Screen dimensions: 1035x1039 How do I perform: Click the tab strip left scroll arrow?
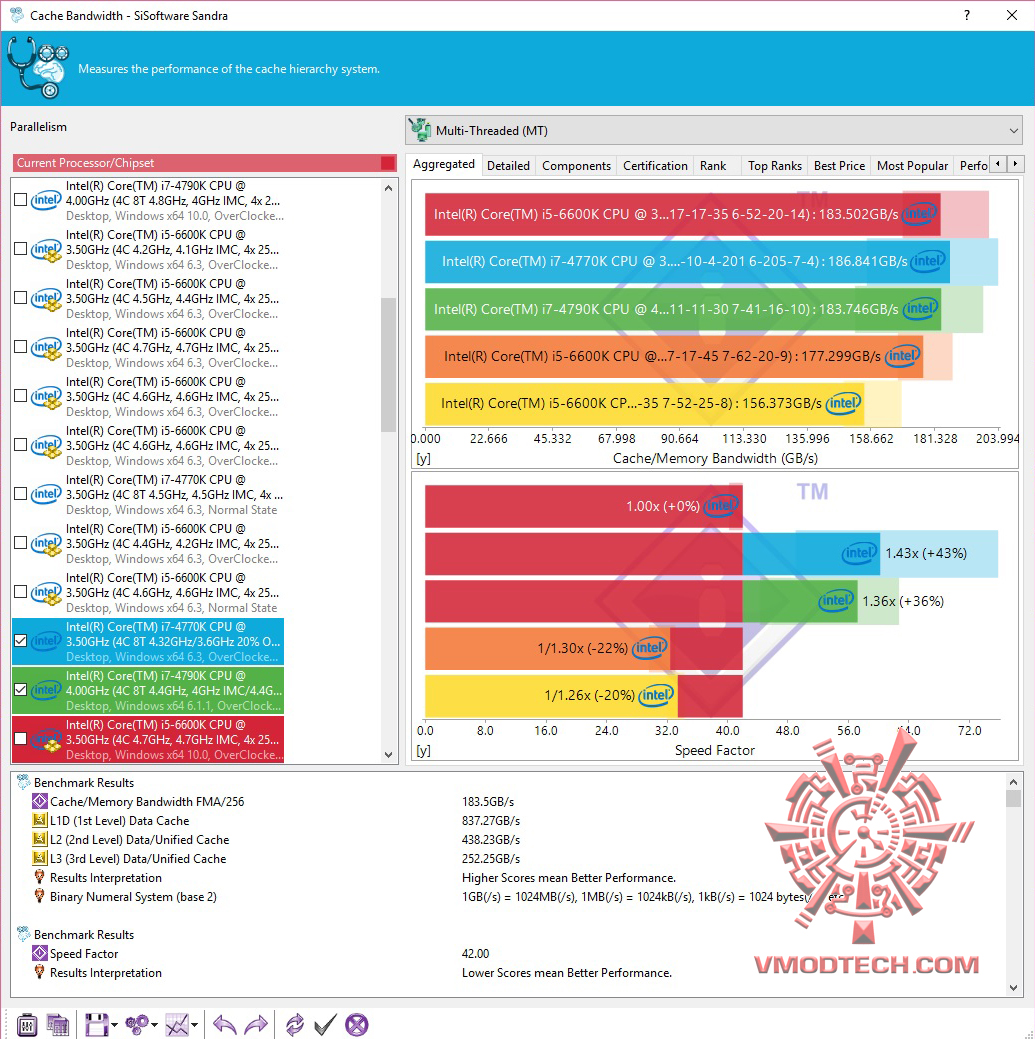[x=998, y=163]
